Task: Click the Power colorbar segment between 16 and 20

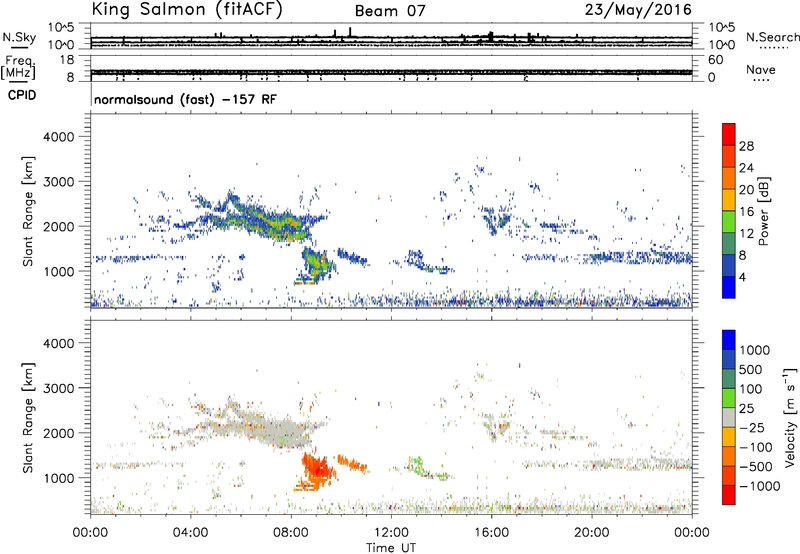Action: coord(729,200)
